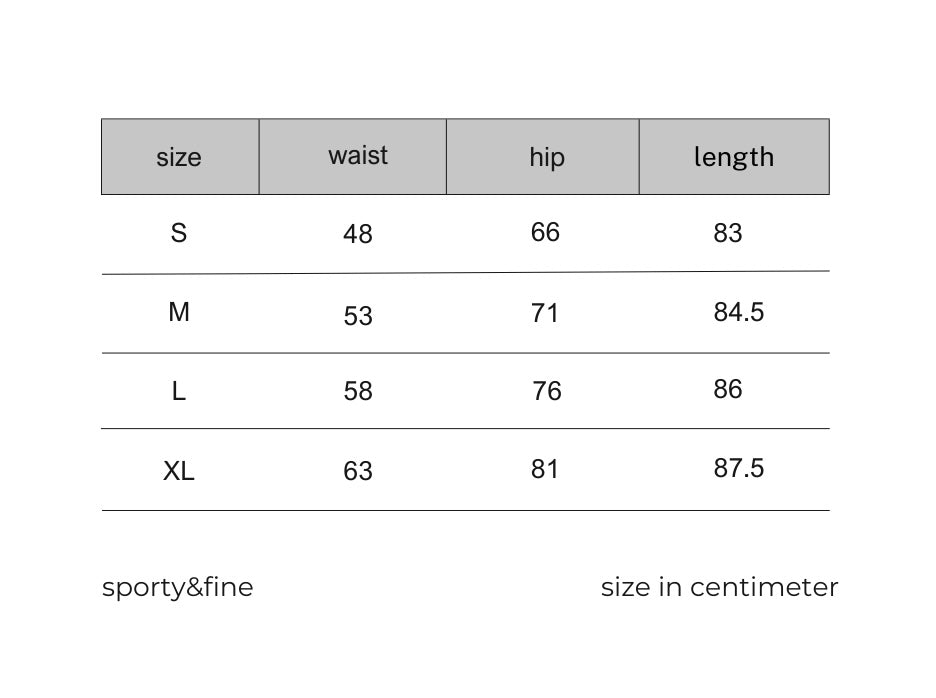Viewport: 936px width, 698px height.
Task: Select length value 87.5 for XL
Action: (738, 468)
